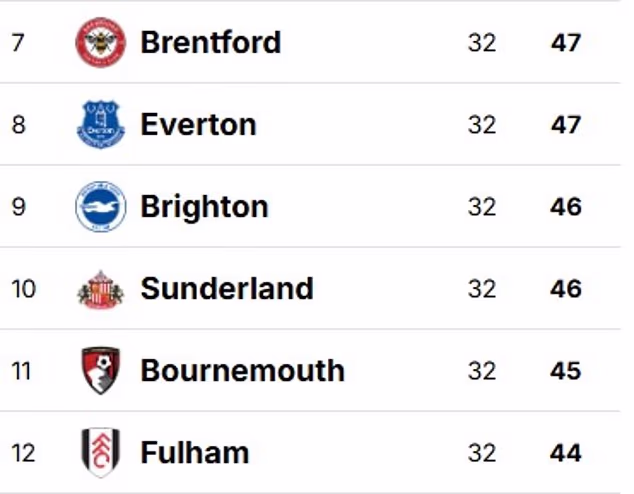Viewport: 634px width, 494px height.
Task: Click Everton's 47 points value
Action: tap(565, 125)
